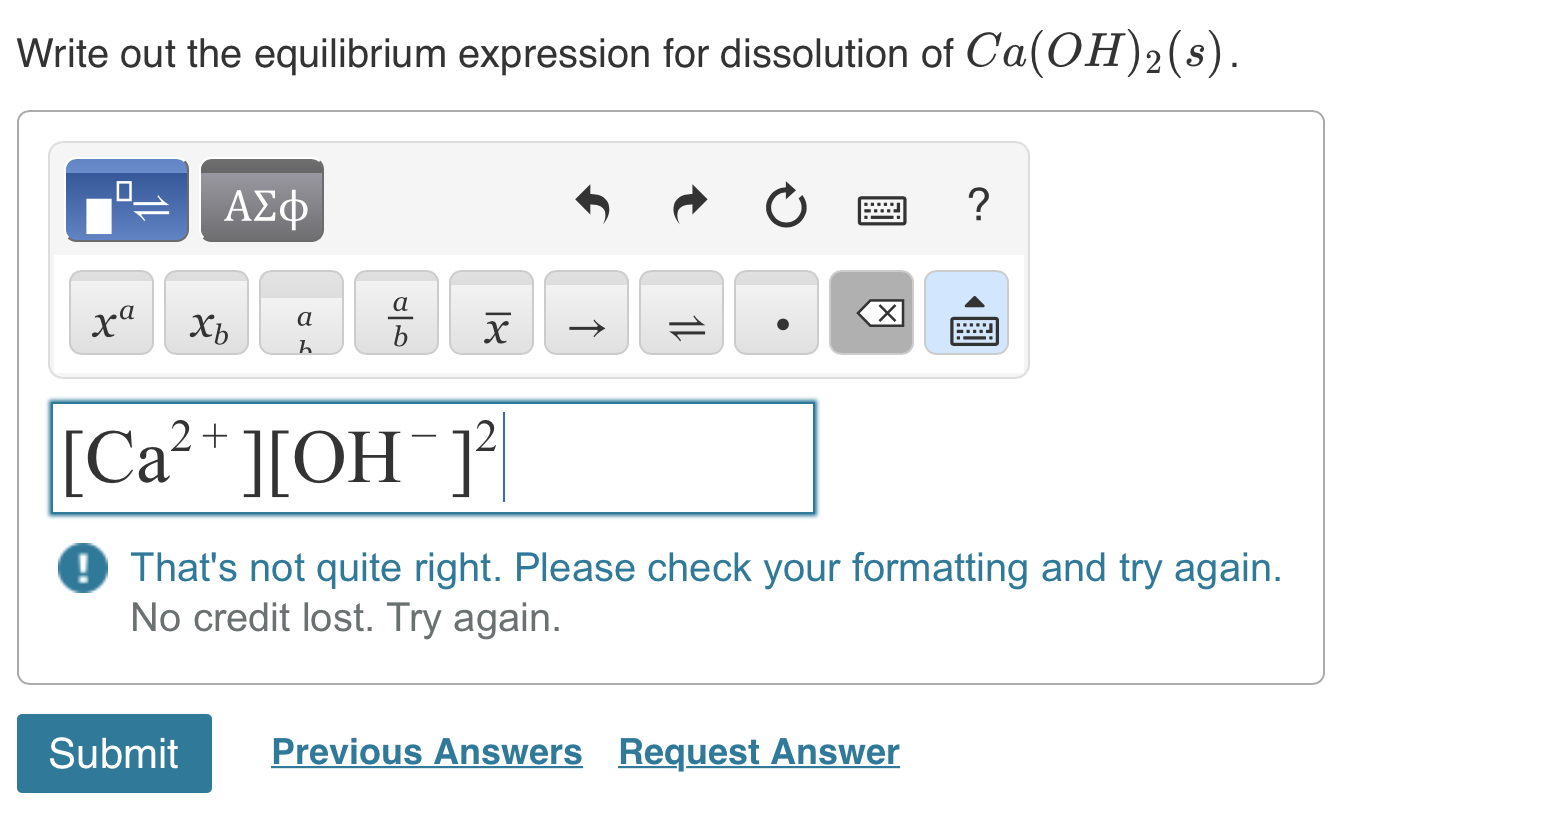Select the superscript x^a template
The height and width of the screenshot is (819, 1568).
click(110, 313)
